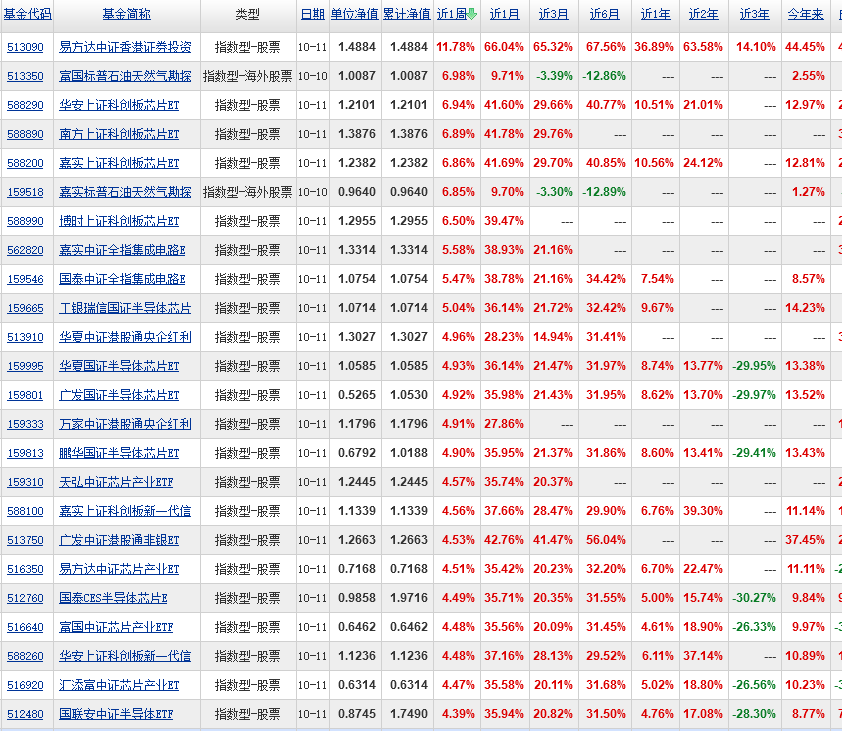842x731 pixels.
Task: Sort by 近3年 return header
Action: click(754, 14)
